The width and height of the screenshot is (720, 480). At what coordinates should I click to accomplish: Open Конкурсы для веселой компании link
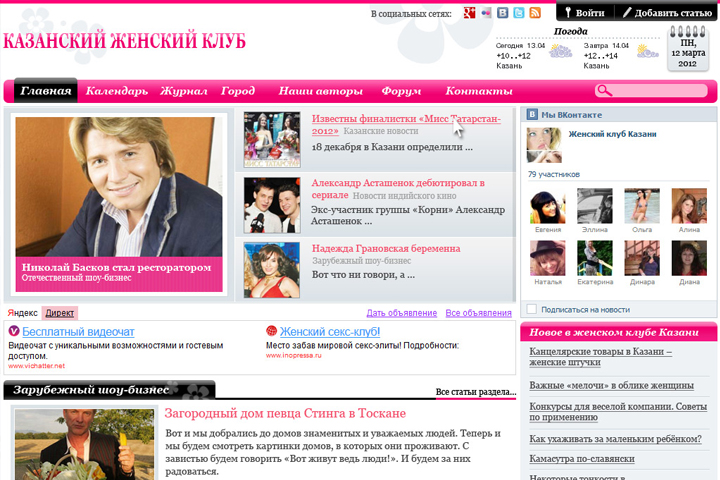[618, 412]
